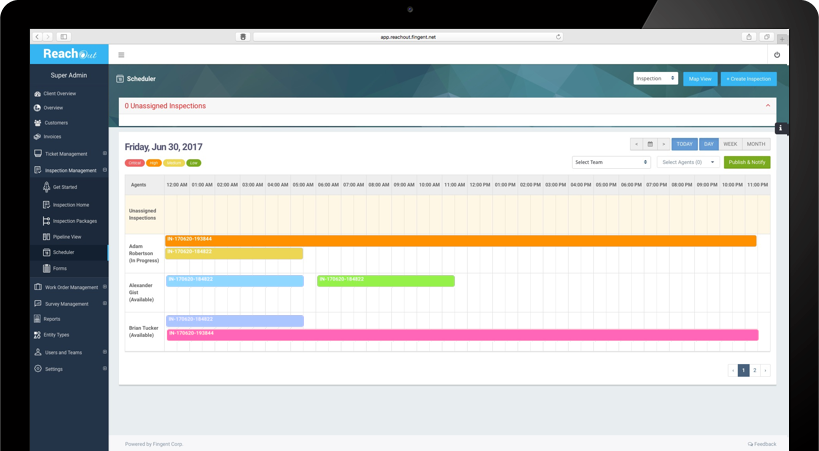Click pagination next arrow
819x451 pixels.
tap(766, 371)
